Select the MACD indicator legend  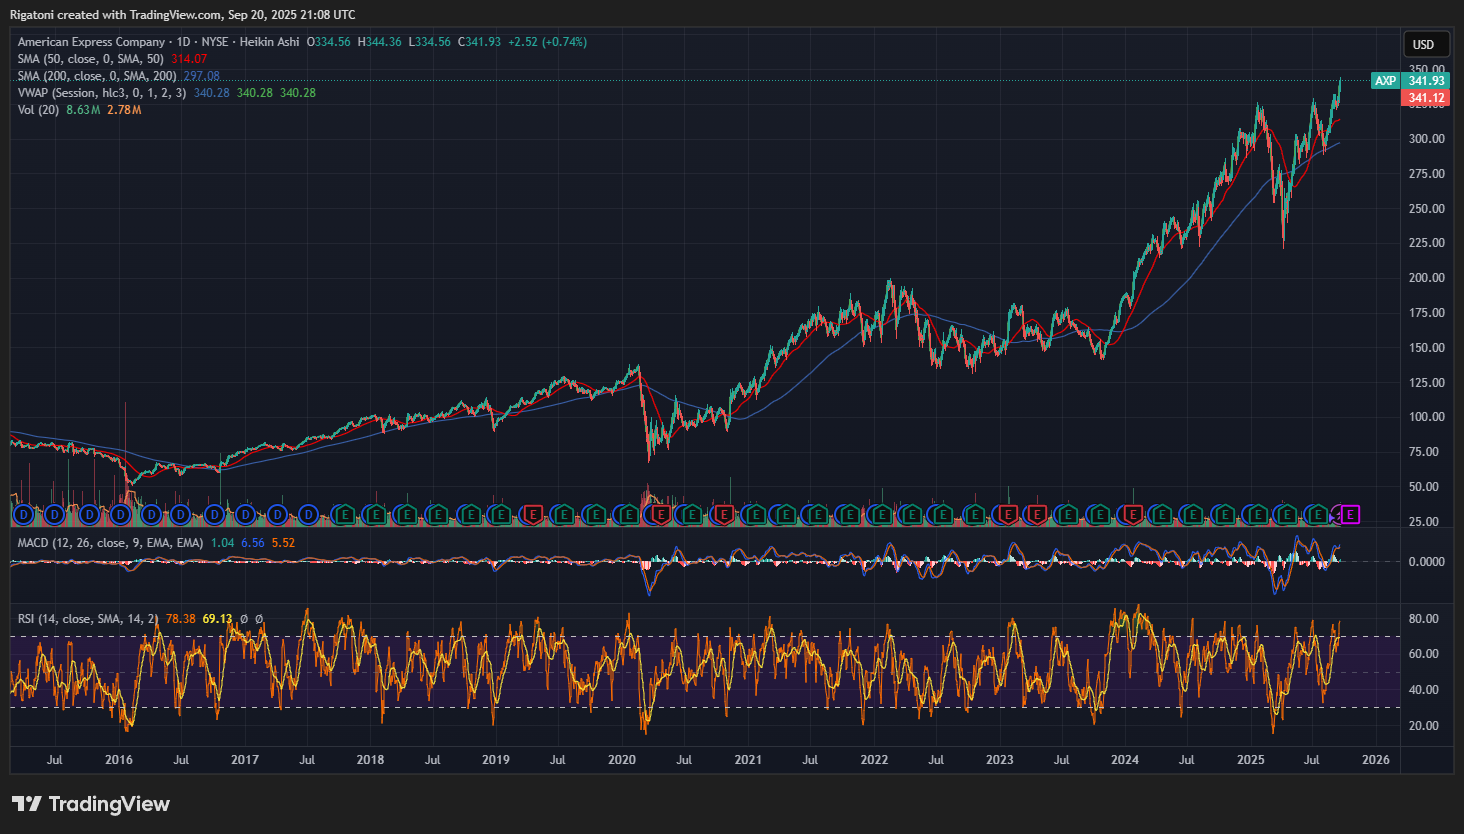tap(110, 543)
